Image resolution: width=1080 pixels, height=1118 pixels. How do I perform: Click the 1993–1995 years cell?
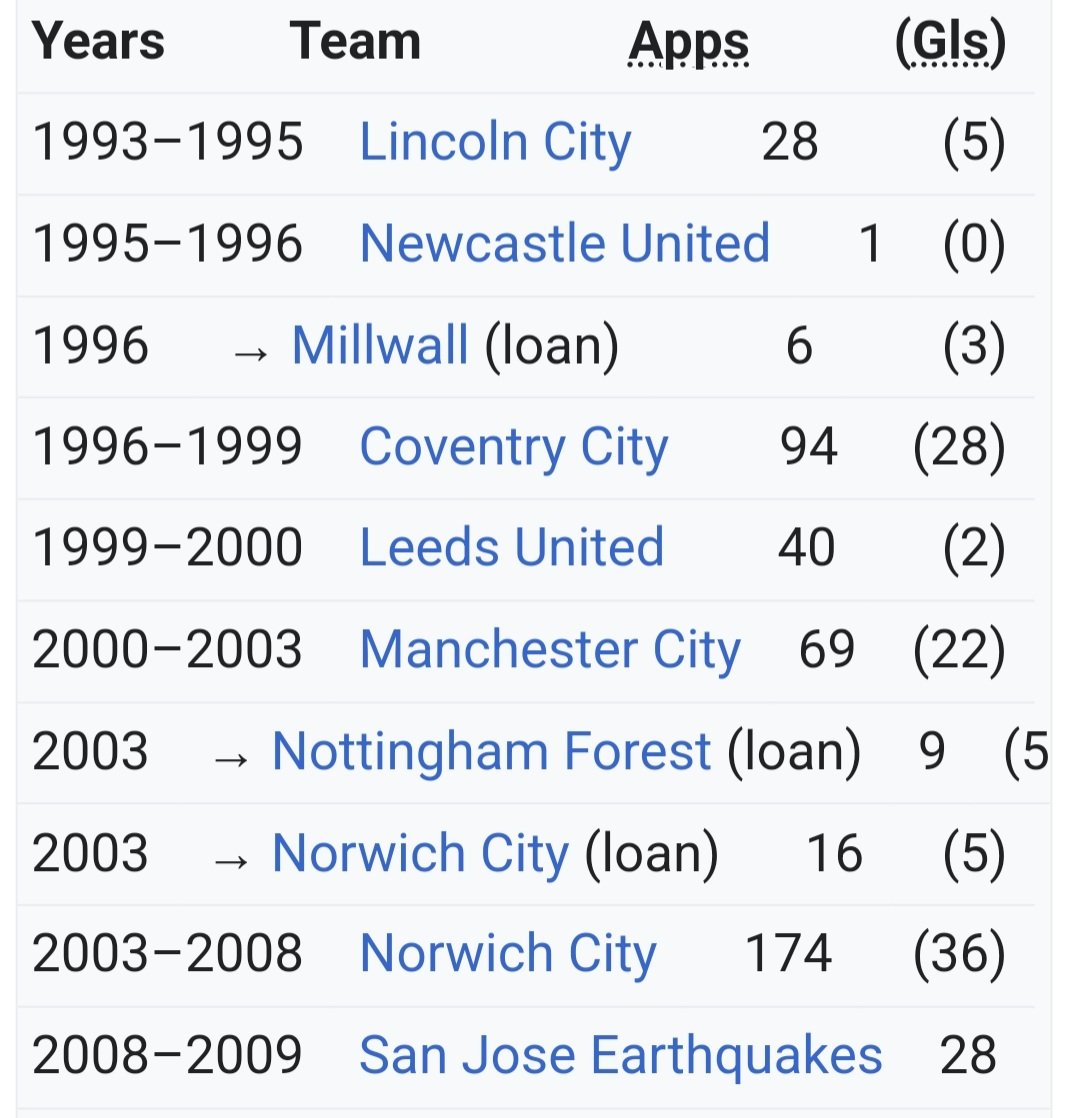(x=168, y=142)
